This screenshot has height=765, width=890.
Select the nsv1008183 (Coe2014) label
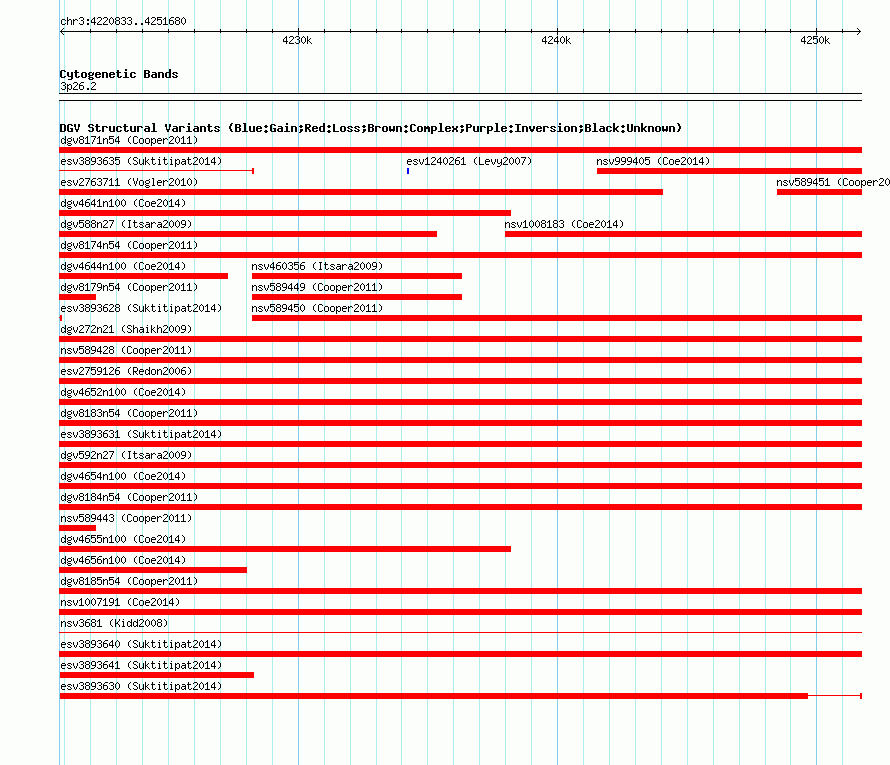[x=564, y=224]
